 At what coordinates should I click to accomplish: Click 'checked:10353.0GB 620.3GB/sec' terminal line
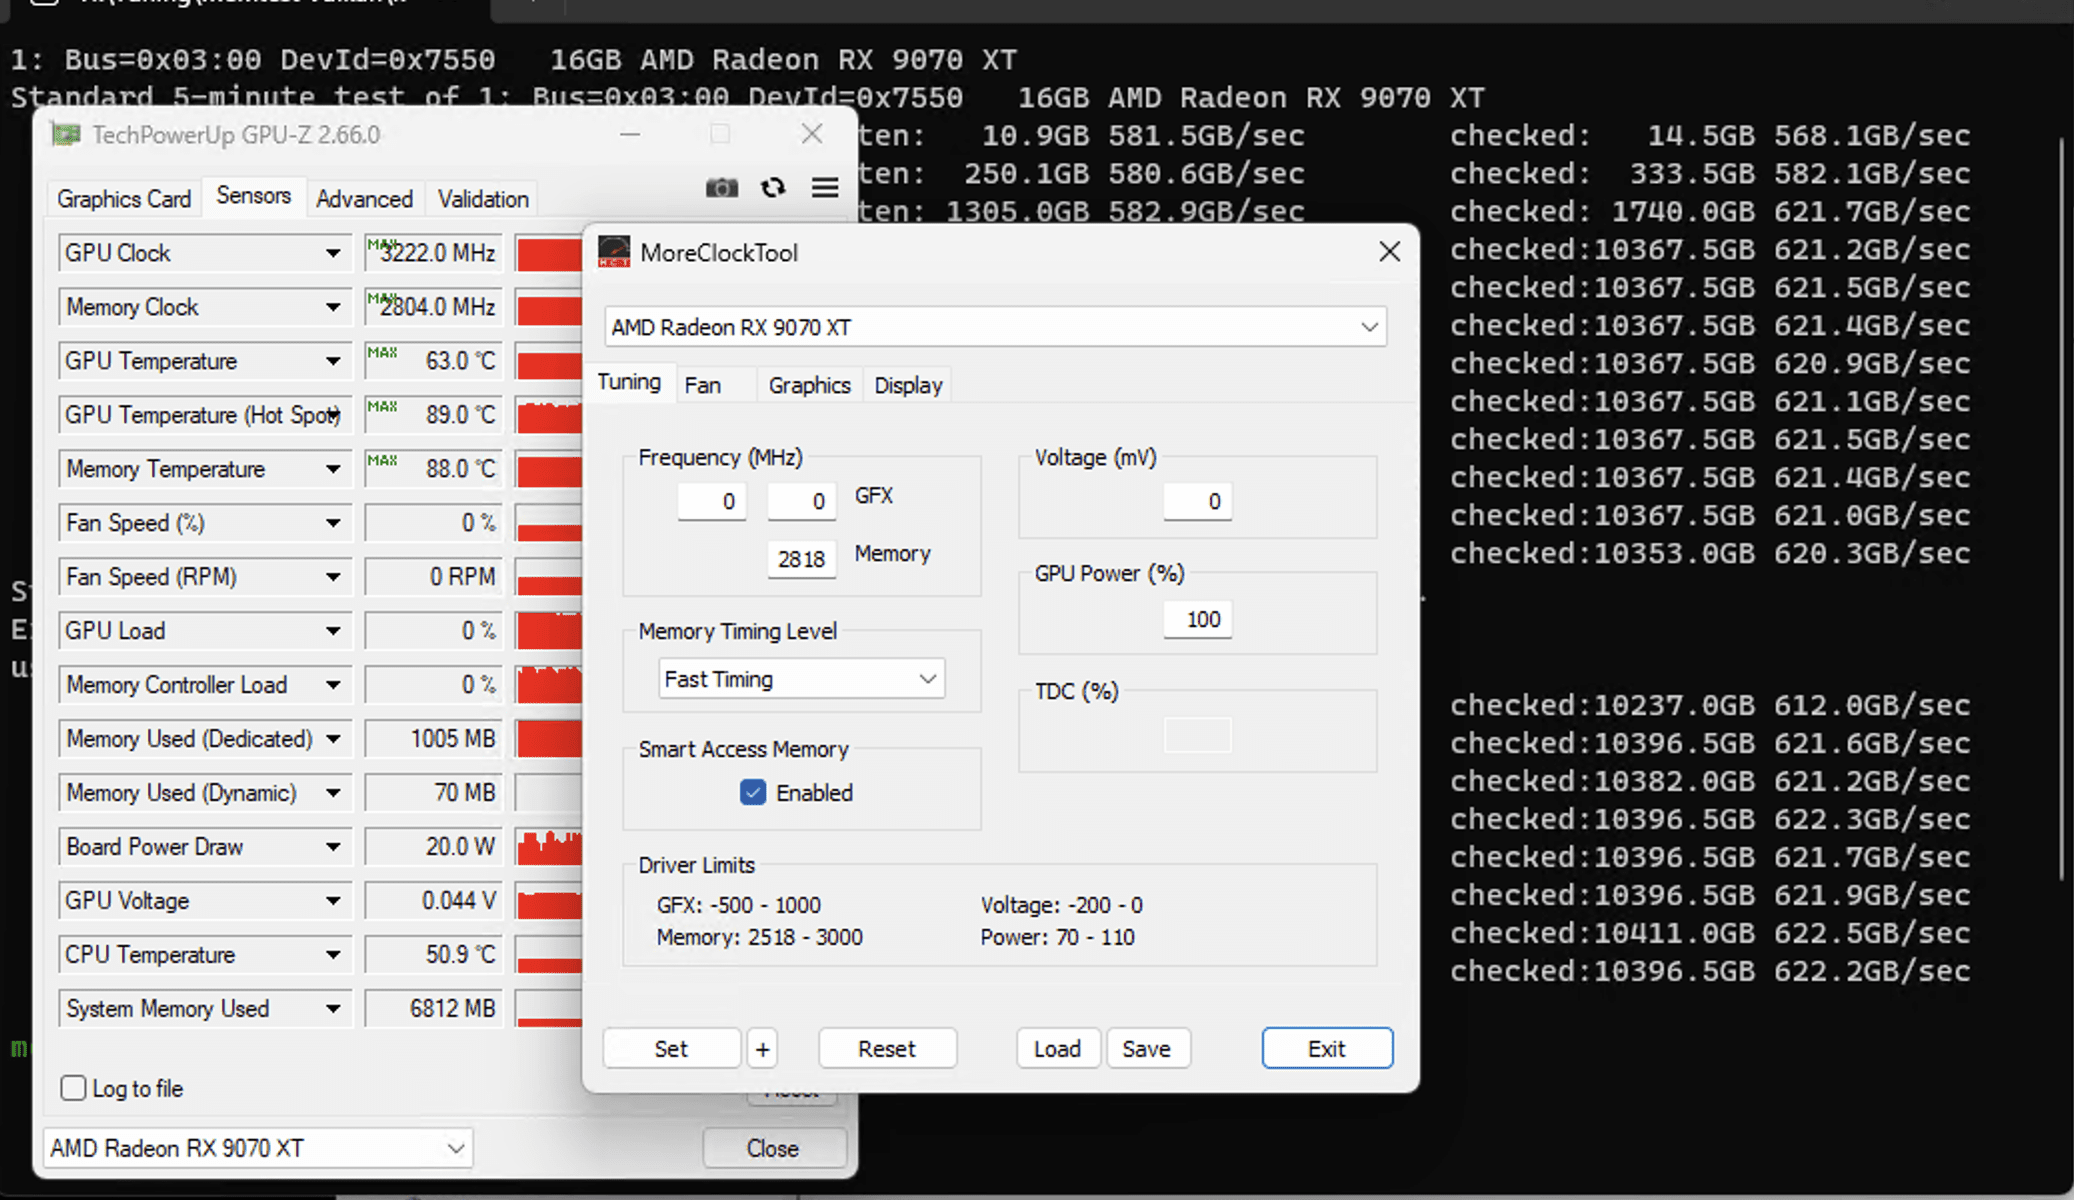click(x=1710, y=553)
